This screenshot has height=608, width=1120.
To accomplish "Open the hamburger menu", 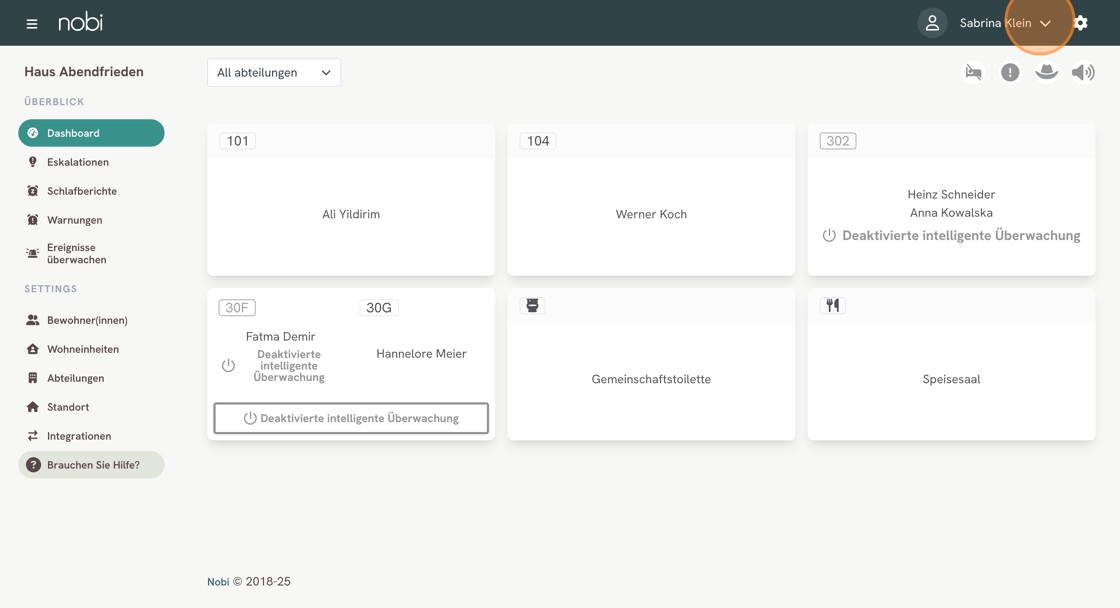I will tap(32, 23).
